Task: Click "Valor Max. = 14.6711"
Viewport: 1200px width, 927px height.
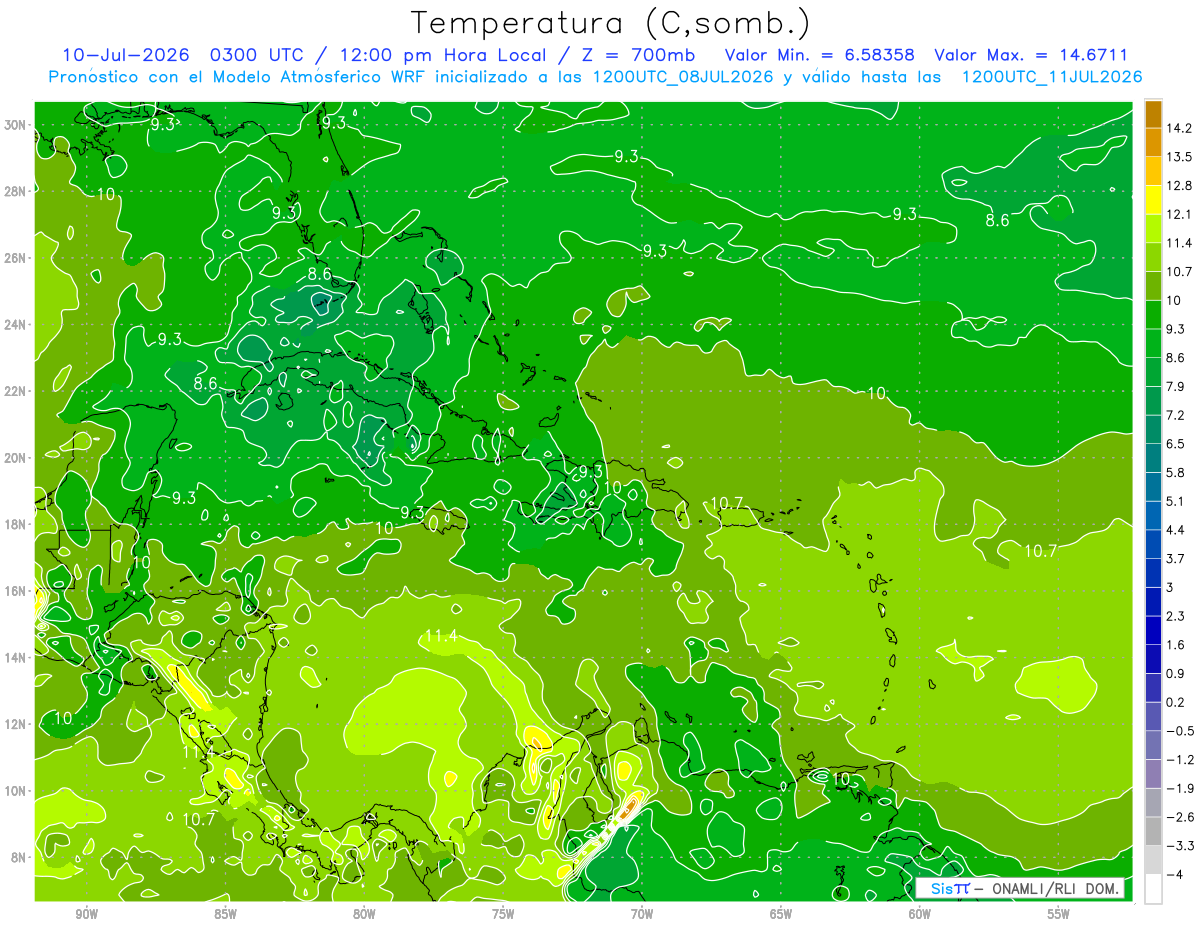Action: (x=1031, y=55)
